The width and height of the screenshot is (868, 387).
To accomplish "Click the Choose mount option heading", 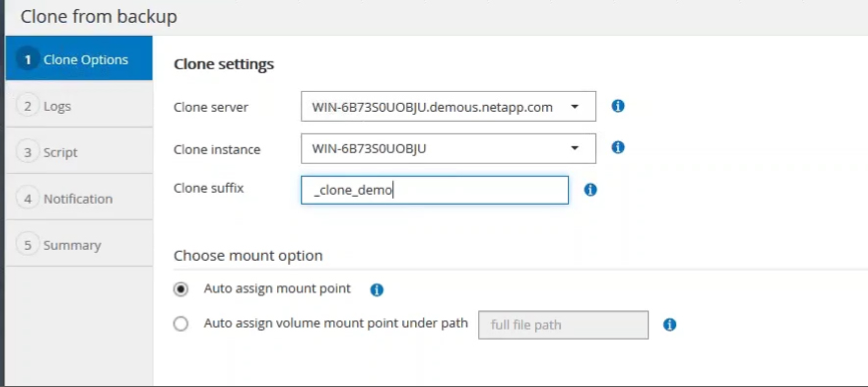I will click(x=248, y=256).
